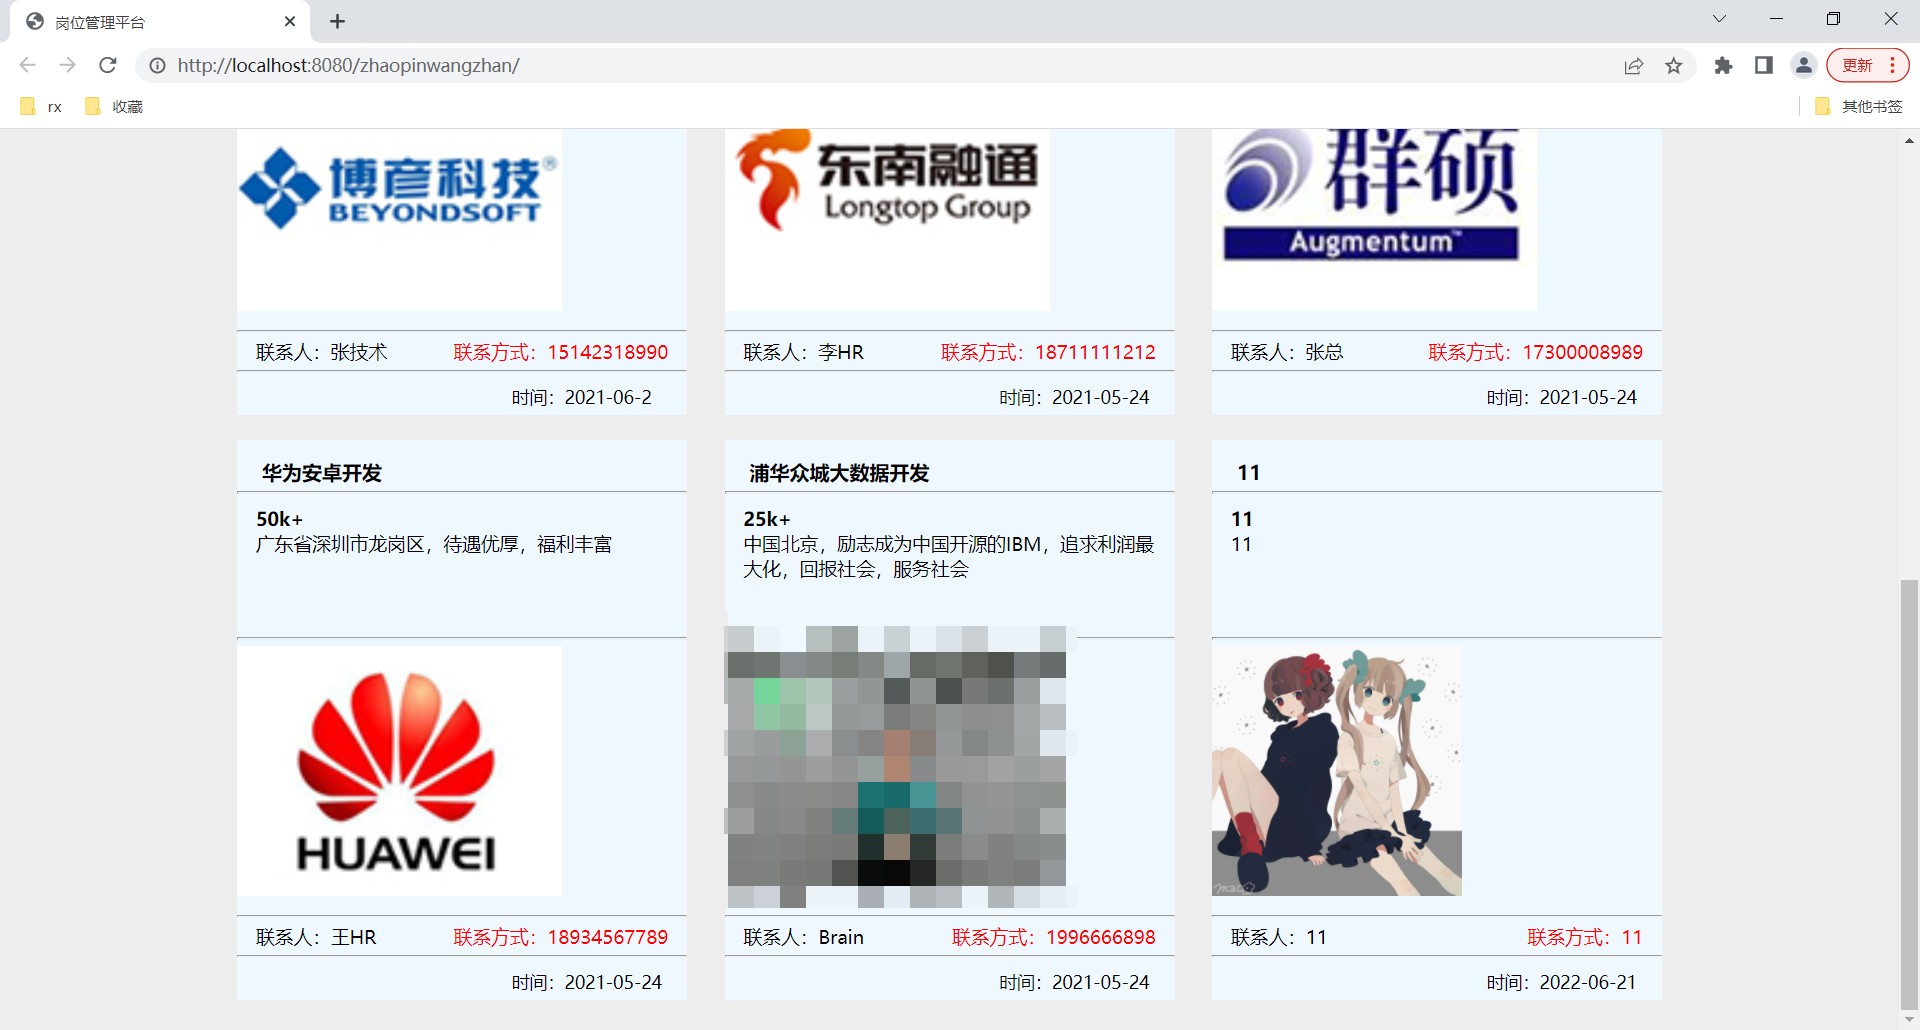Viewport: 1920px width, 1030px height.
Task: Select contact name 张总
Action: click(x=1324, y=352)
